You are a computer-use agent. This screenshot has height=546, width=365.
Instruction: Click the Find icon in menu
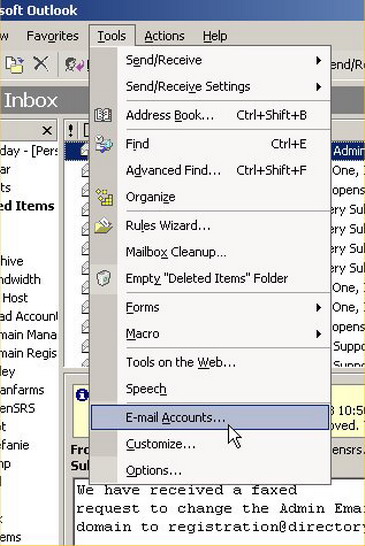click(104, 143)
